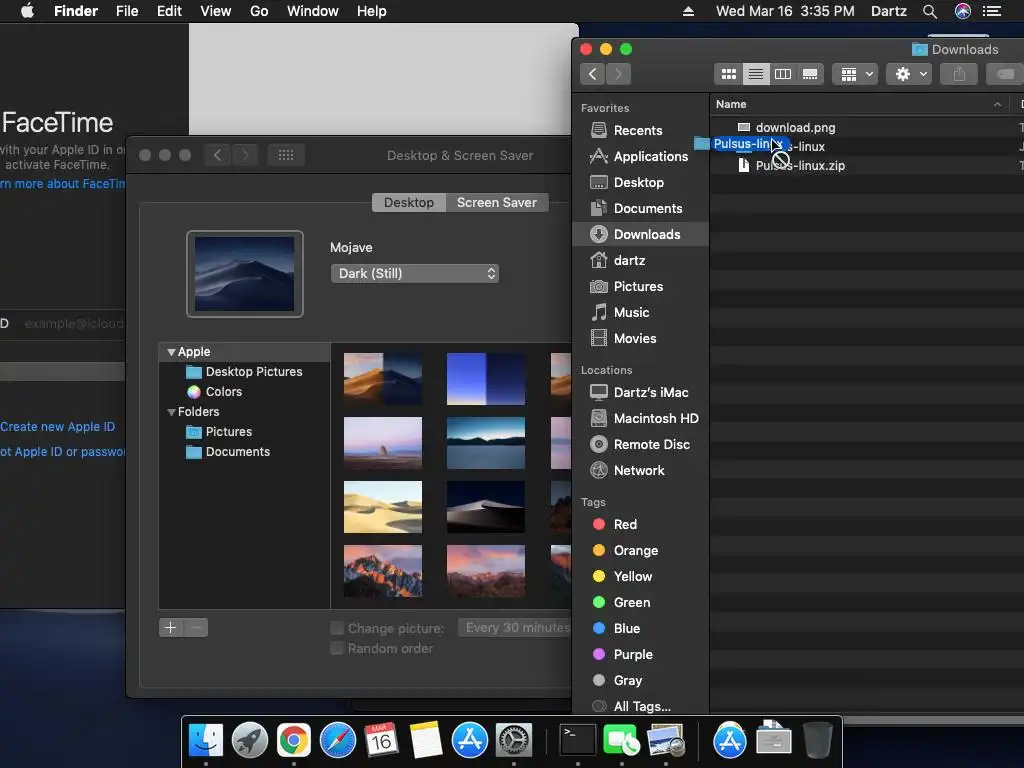Open Google Chrome in the Dock
This screenshot has height=768, width=1024.
point(294,740)
